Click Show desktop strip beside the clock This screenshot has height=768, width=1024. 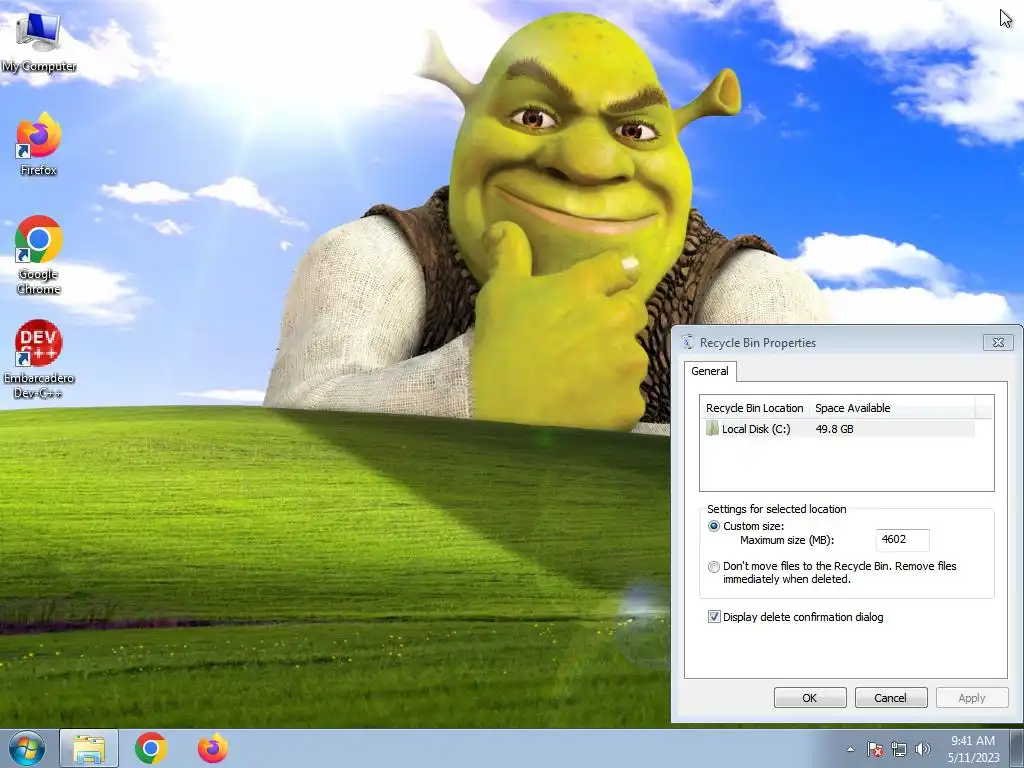tap(1017, 748)
